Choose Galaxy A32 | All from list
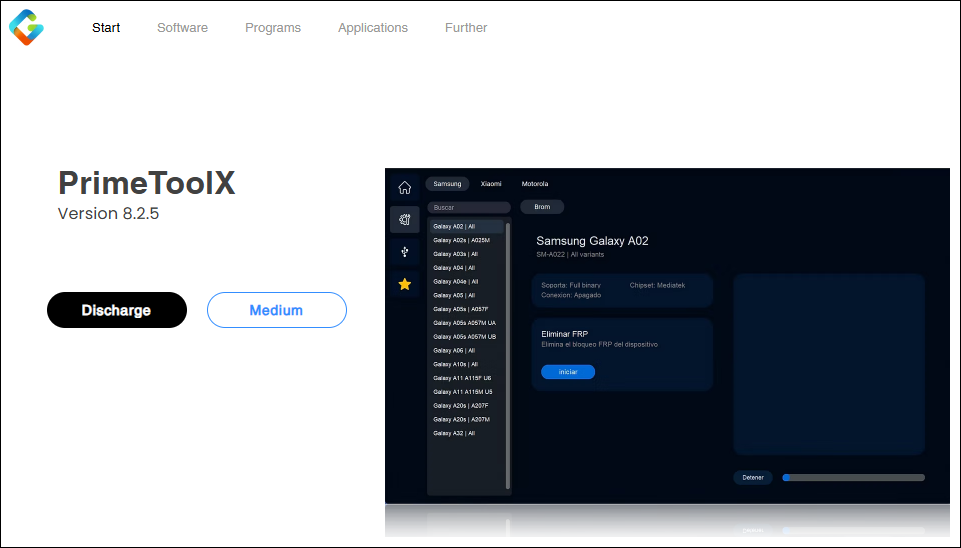The width and height of the screenshot is (961, 548). (454, 433)
